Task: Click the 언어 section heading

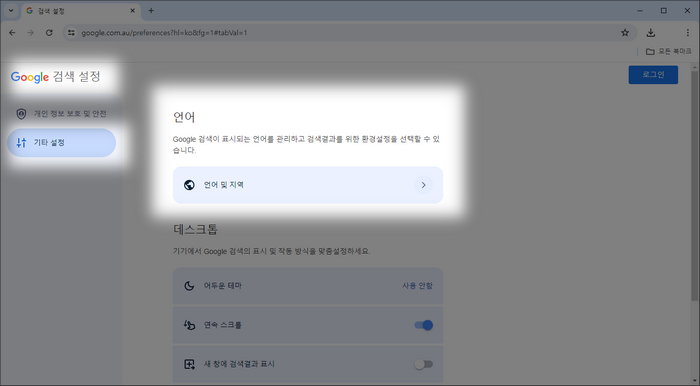Action: pyautogui.click(x=184, y=117)
